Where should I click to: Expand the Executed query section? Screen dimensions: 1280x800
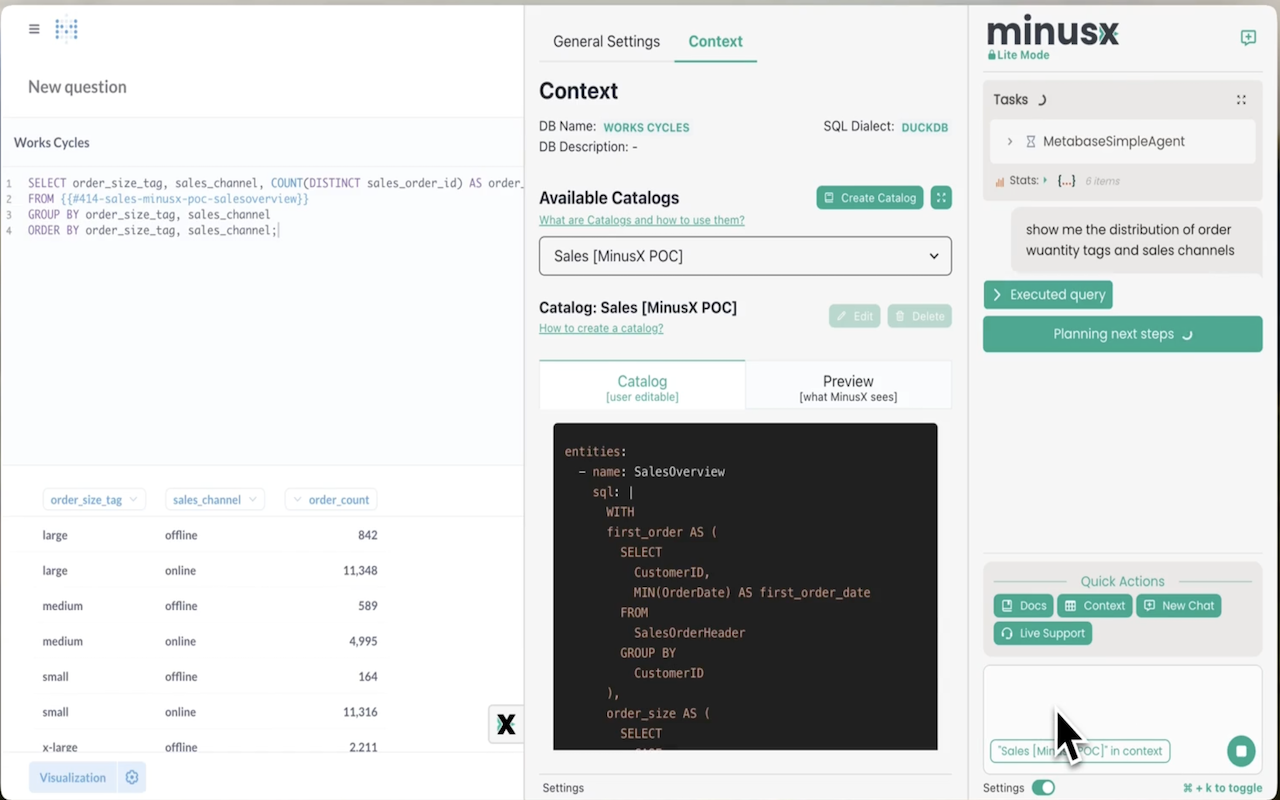pos(1047,294)
